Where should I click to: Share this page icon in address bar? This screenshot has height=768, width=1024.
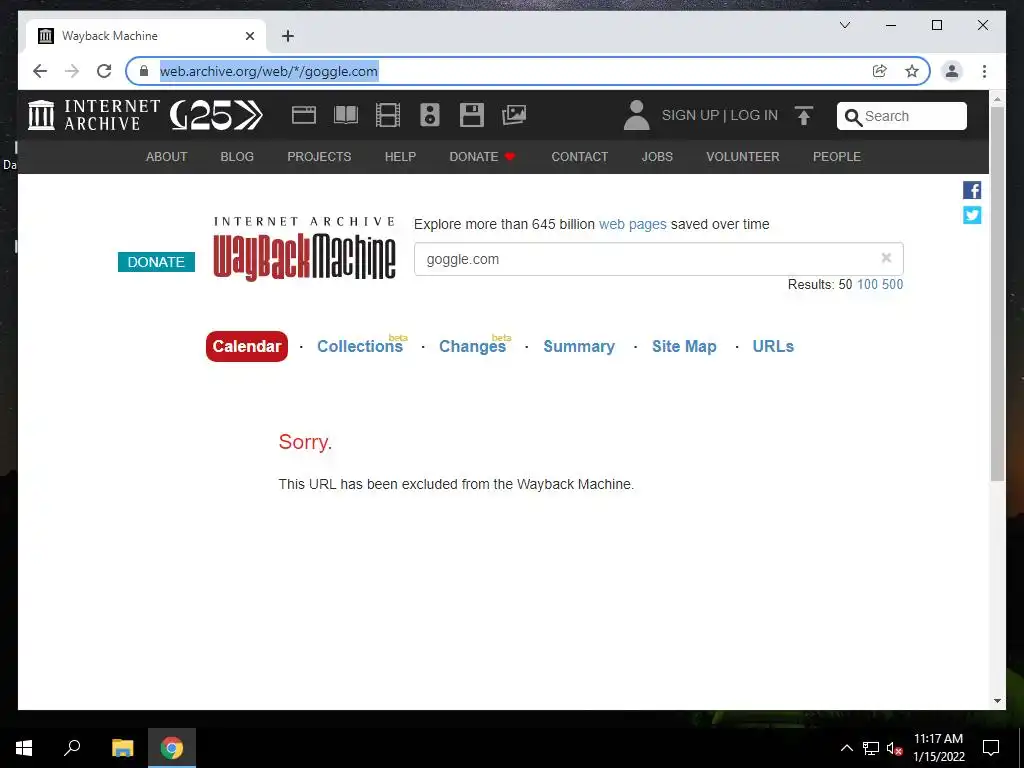tap(880, 71)
